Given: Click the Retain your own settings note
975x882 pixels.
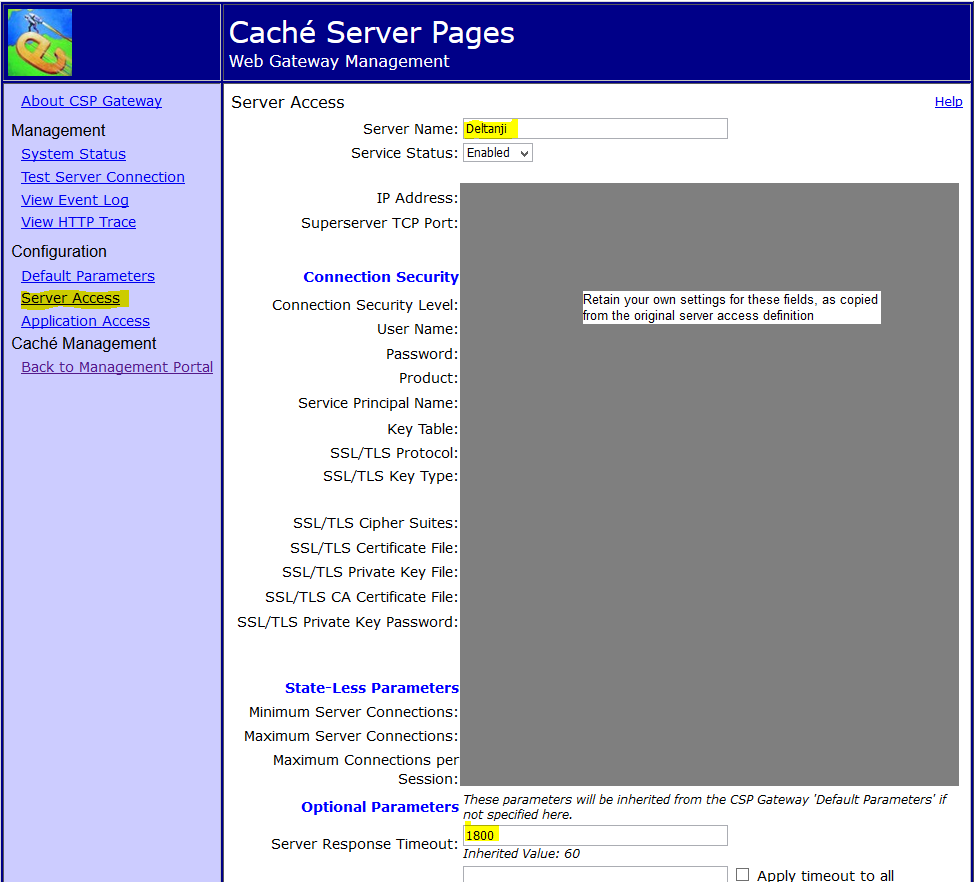Looking at the screenshot, I should (x=731, y=307).
